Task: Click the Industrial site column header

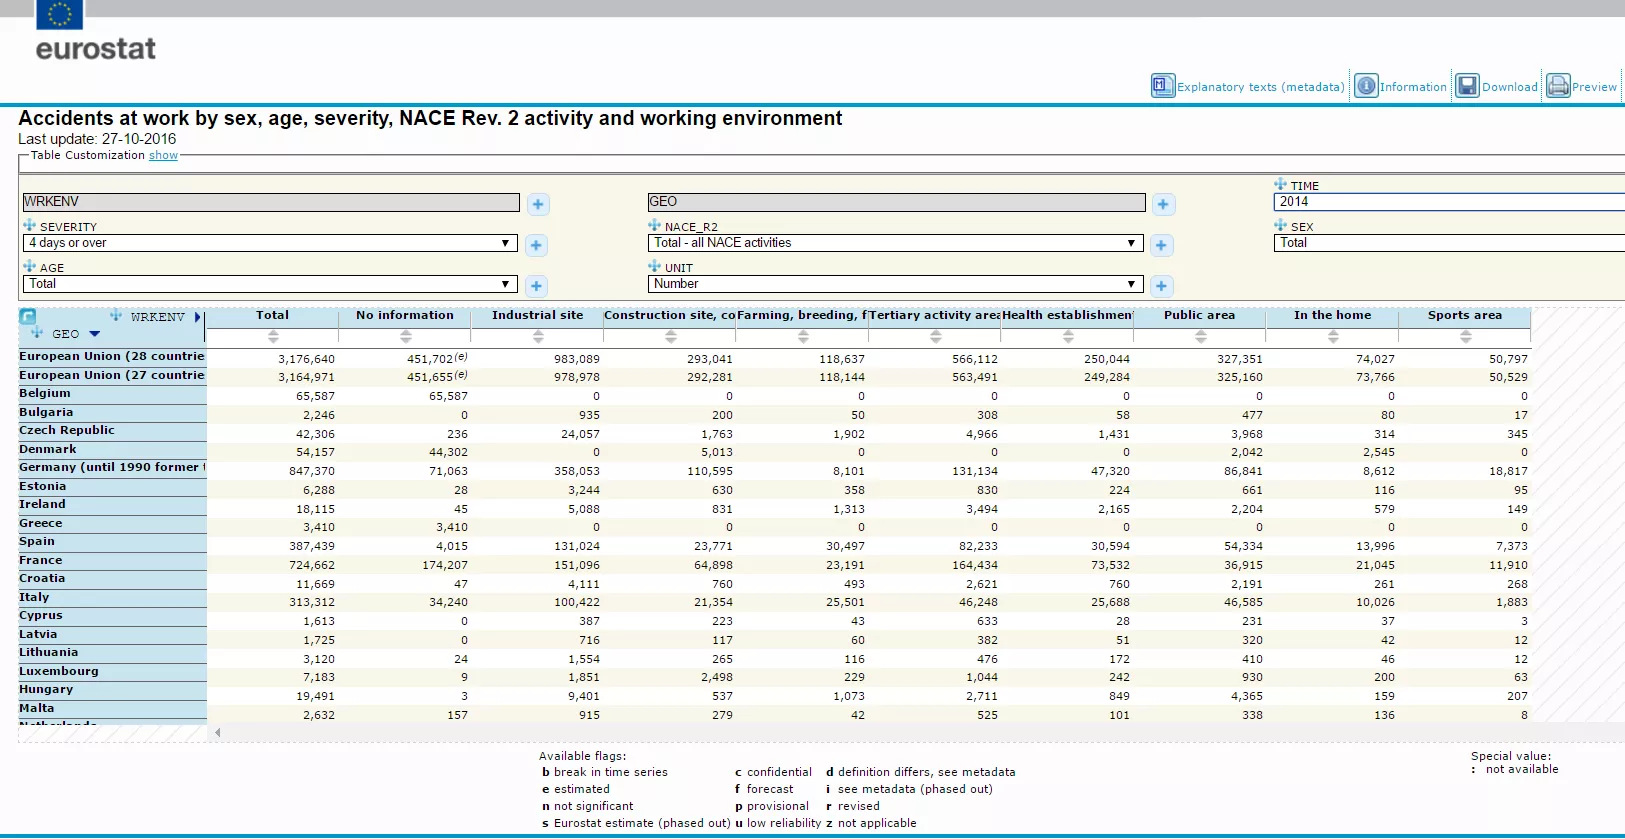Action: (x=537, y=315)
